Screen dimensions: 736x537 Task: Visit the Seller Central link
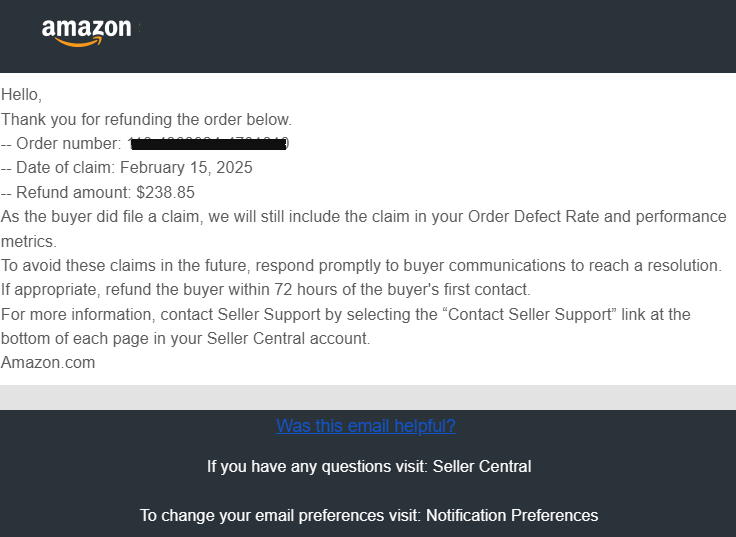(482, 467)
